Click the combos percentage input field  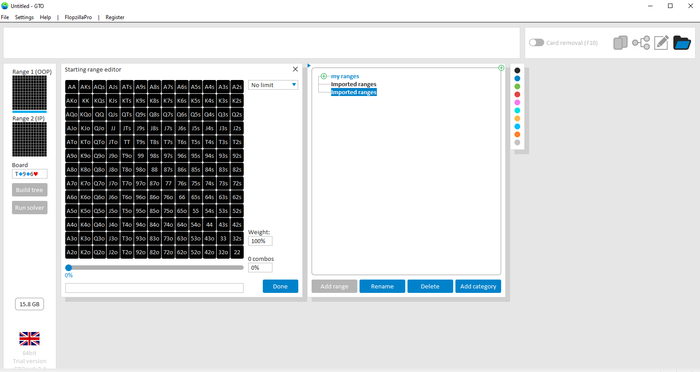click(260, 268)
